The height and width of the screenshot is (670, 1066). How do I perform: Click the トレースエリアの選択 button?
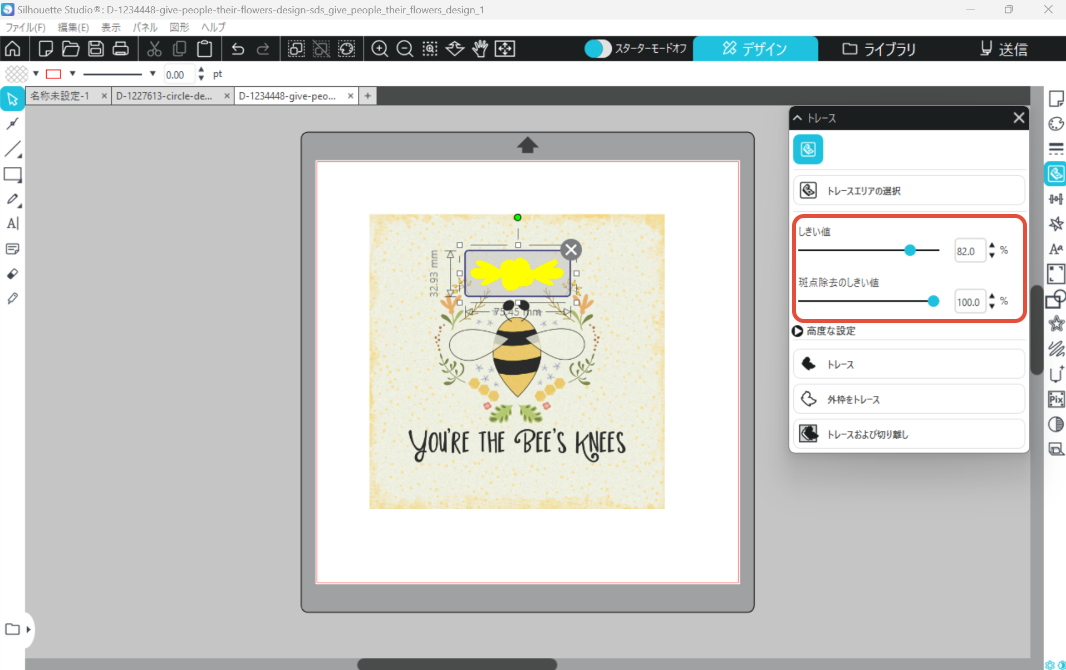[x=909, y=190]
